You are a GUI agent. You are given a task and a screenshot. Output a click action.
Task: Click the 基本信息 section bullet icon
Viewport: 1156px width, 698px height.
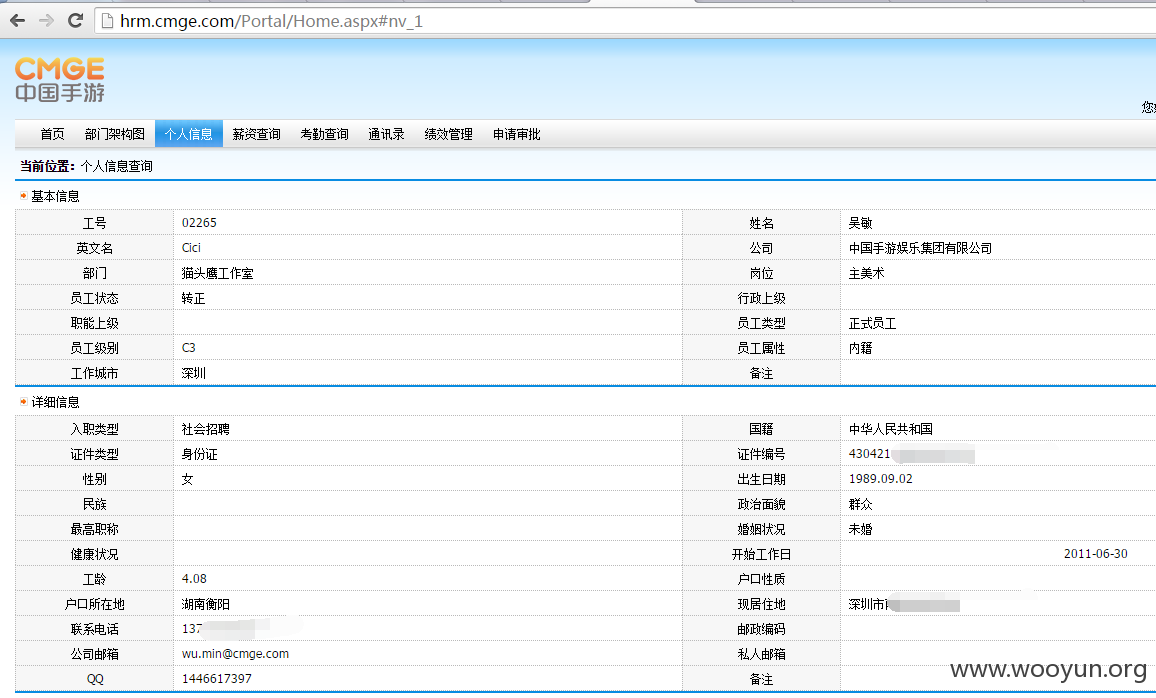[24, 195]
